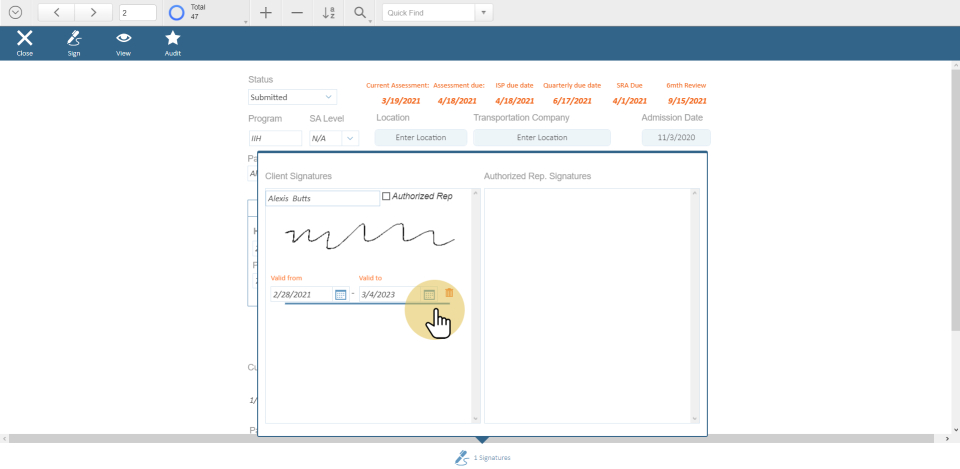Viewport: 960px width, 469px height.
Task: Open the SA Level dropdown
Action: tap(349, 138)
